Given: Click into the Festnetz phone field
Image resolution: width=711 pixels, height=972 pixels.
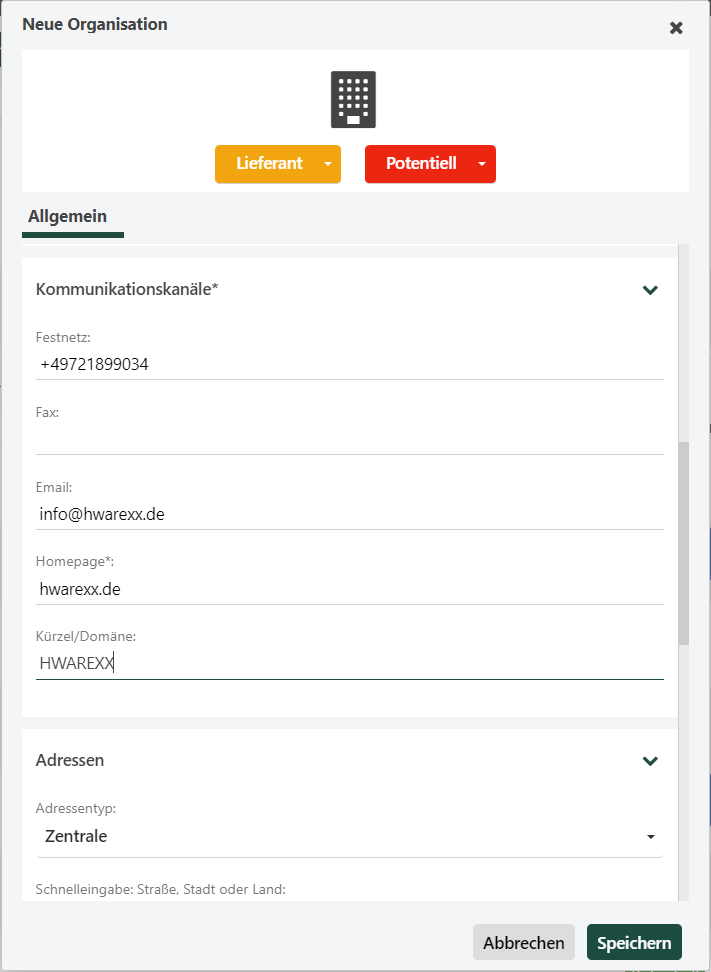Looking at the screenshot, I should (349, 365).
